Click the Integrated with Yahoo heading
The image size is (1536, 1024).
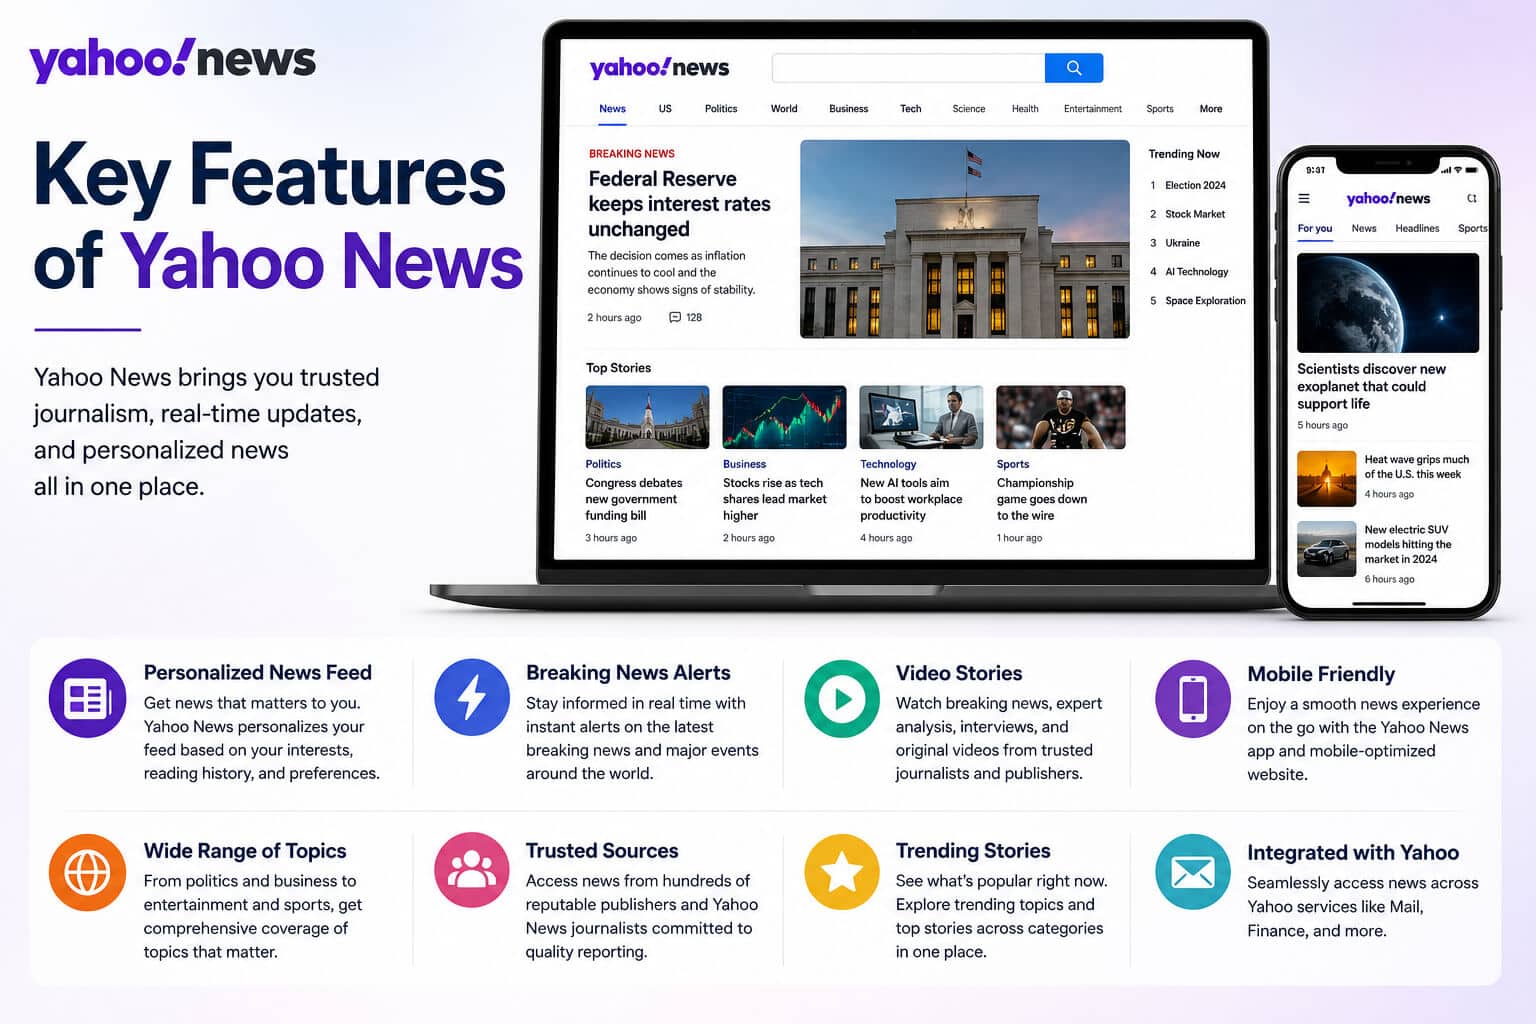point(1353,853)
